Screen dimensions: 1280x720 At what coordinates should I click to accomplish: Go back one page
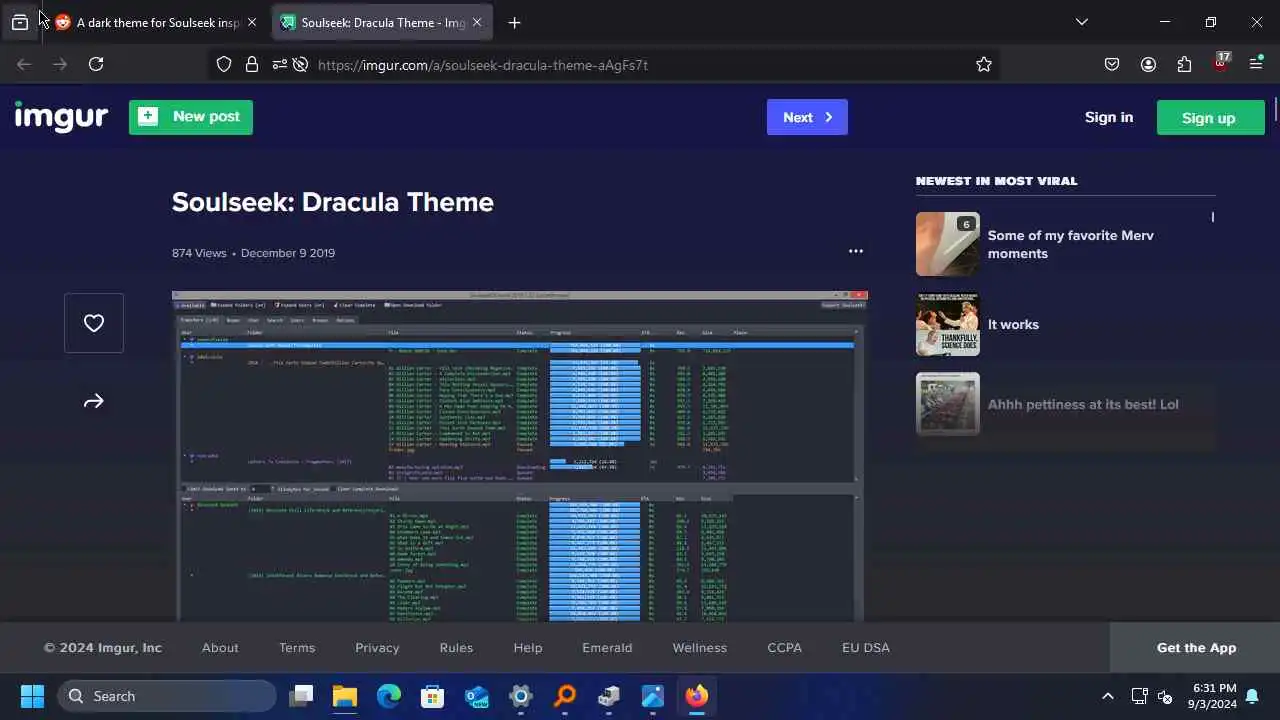point(24,64)
